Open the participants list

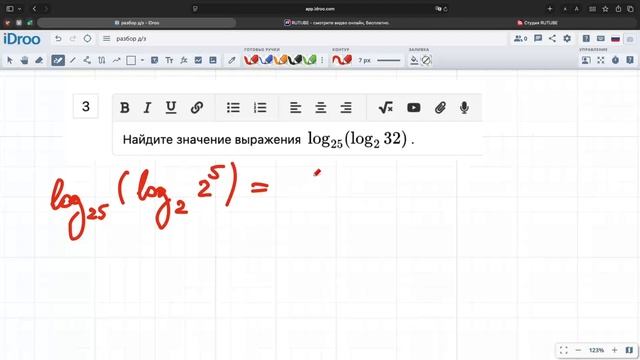pos(520,38)
